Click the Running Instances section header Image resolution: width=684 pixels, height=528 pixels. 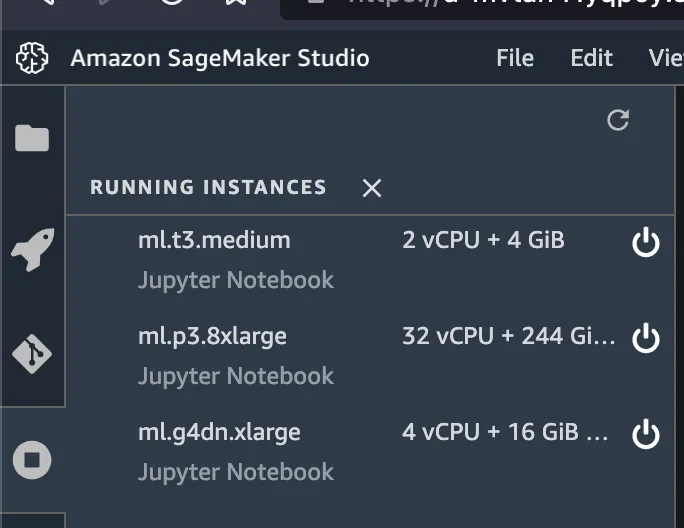point(208,188)
